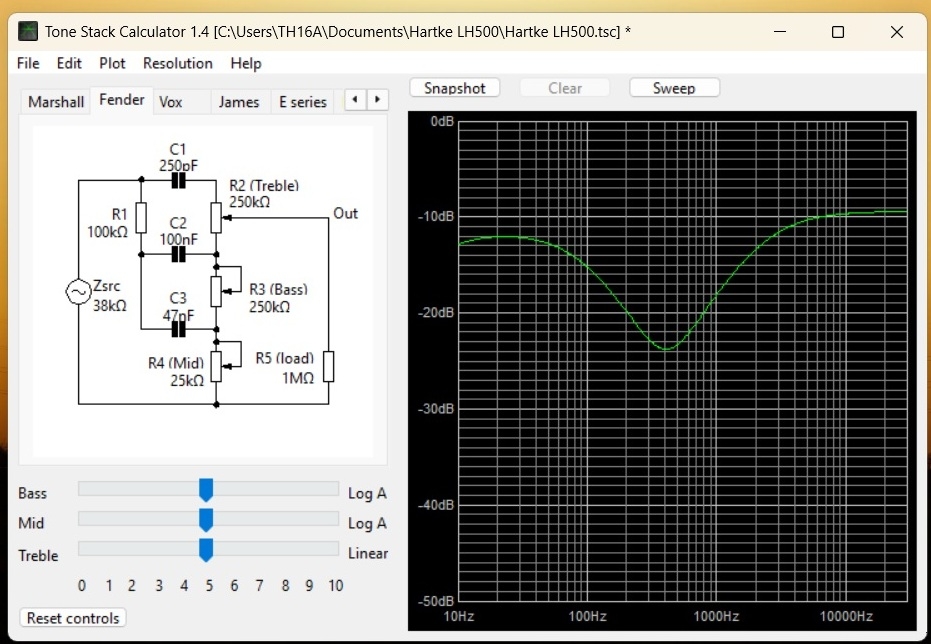Click the Linear label beside Treble
This screenshot has width=931, height=644.
click(x=368, y=553)
